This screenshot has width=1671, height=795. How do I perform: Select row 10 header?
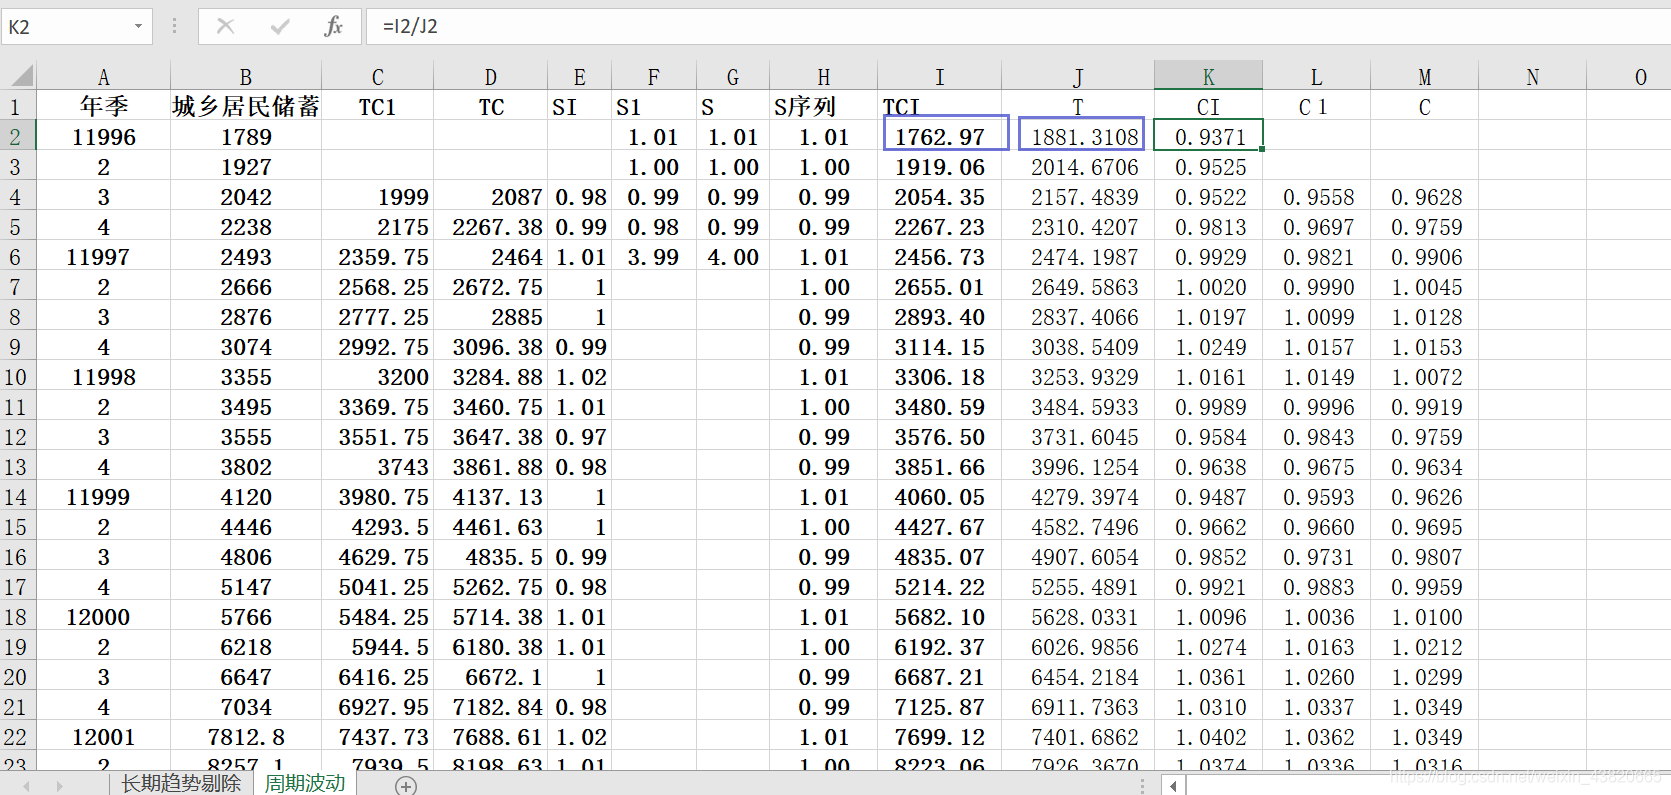coord(15,377)
